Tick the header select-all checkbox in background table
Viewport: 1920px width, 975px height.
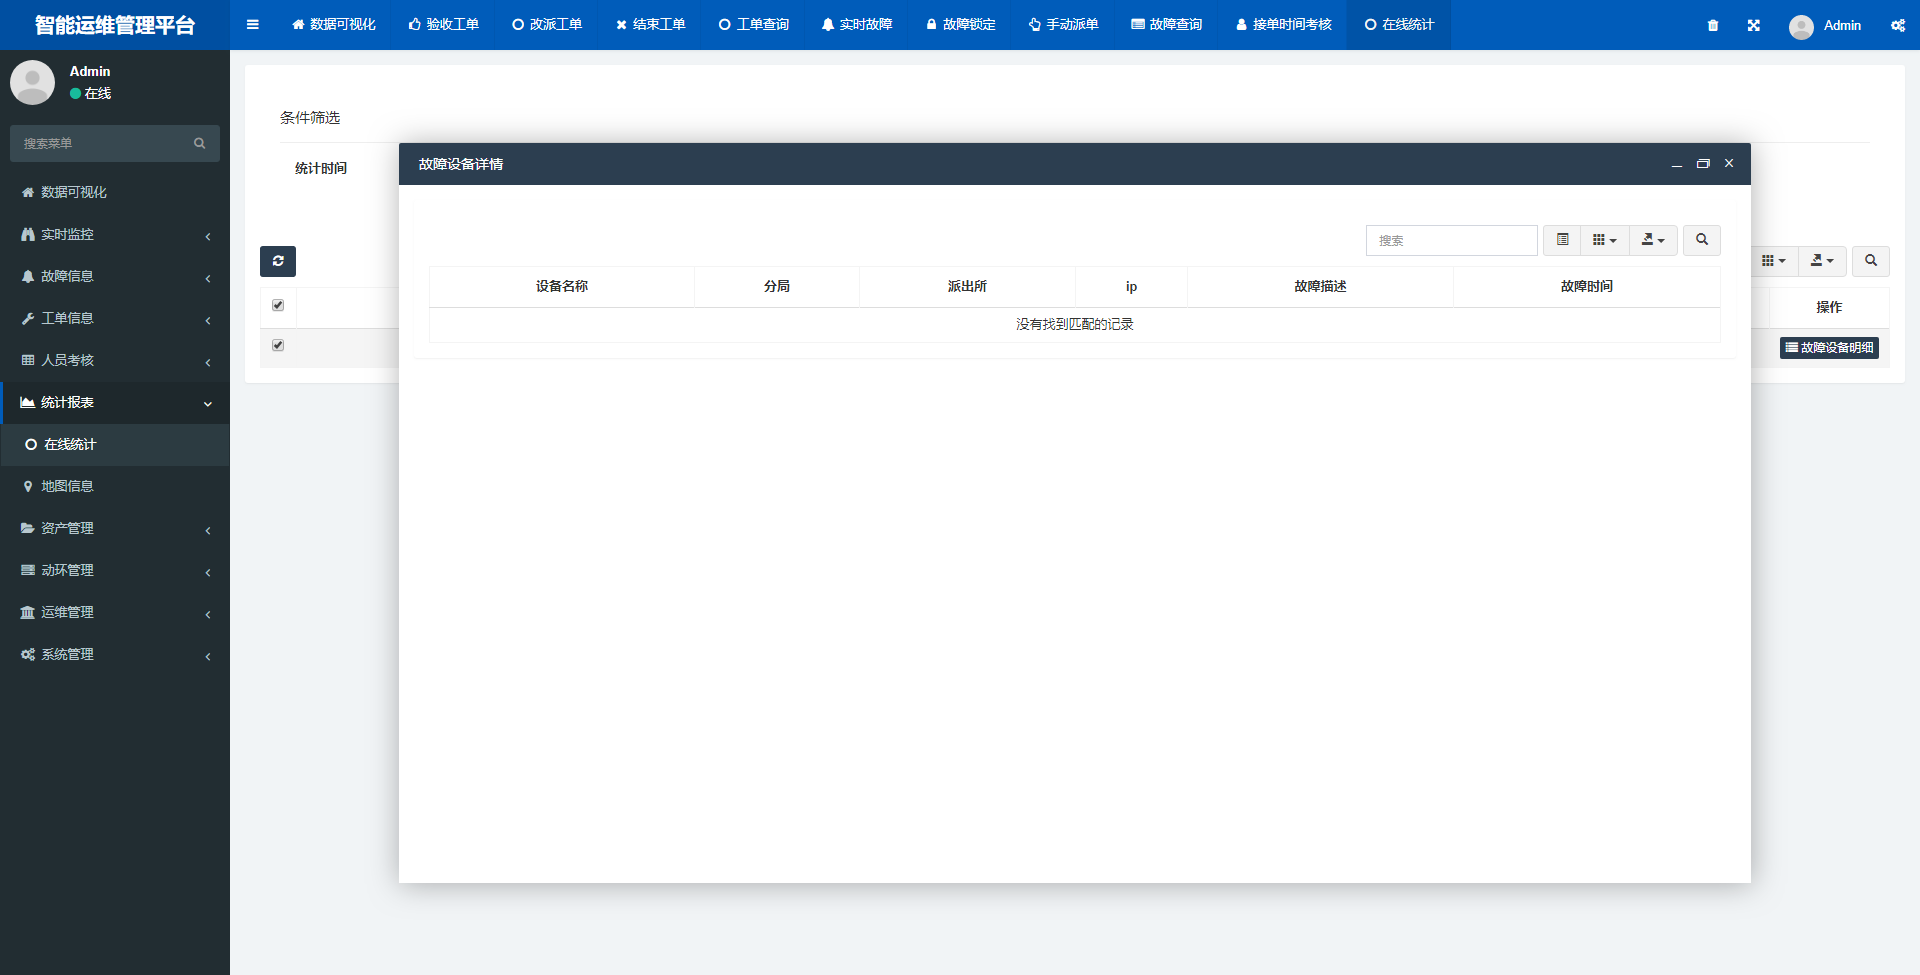278,305
